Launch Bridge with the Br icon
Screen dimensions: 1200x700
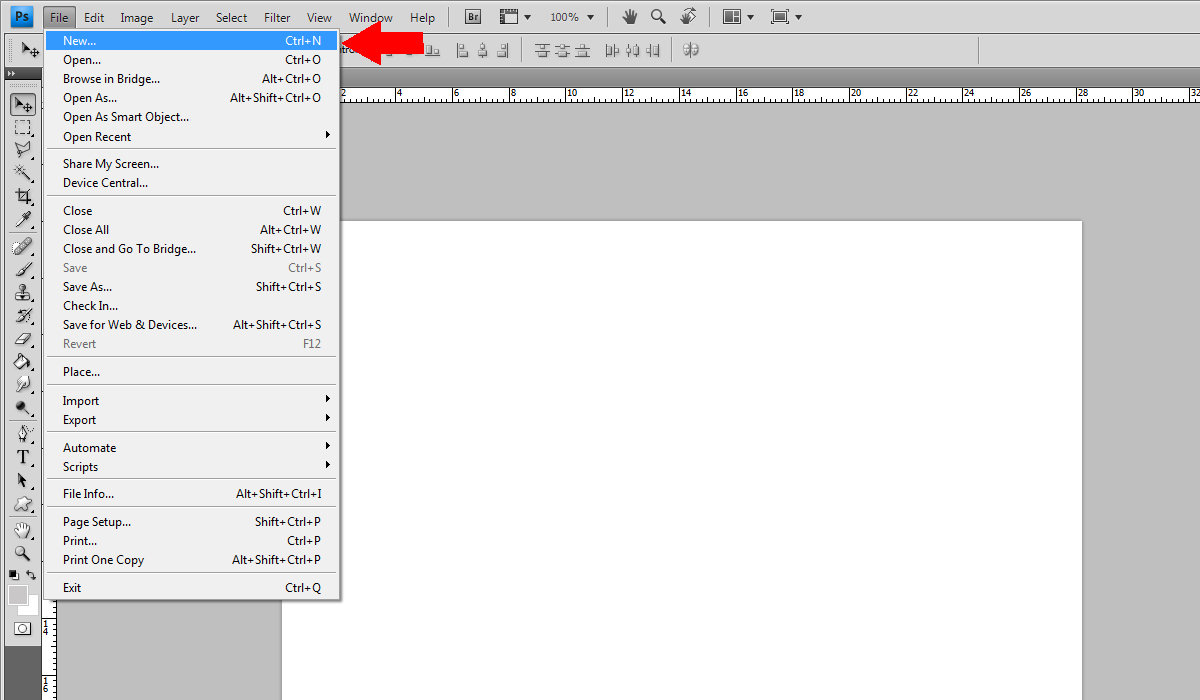(473, 17)
